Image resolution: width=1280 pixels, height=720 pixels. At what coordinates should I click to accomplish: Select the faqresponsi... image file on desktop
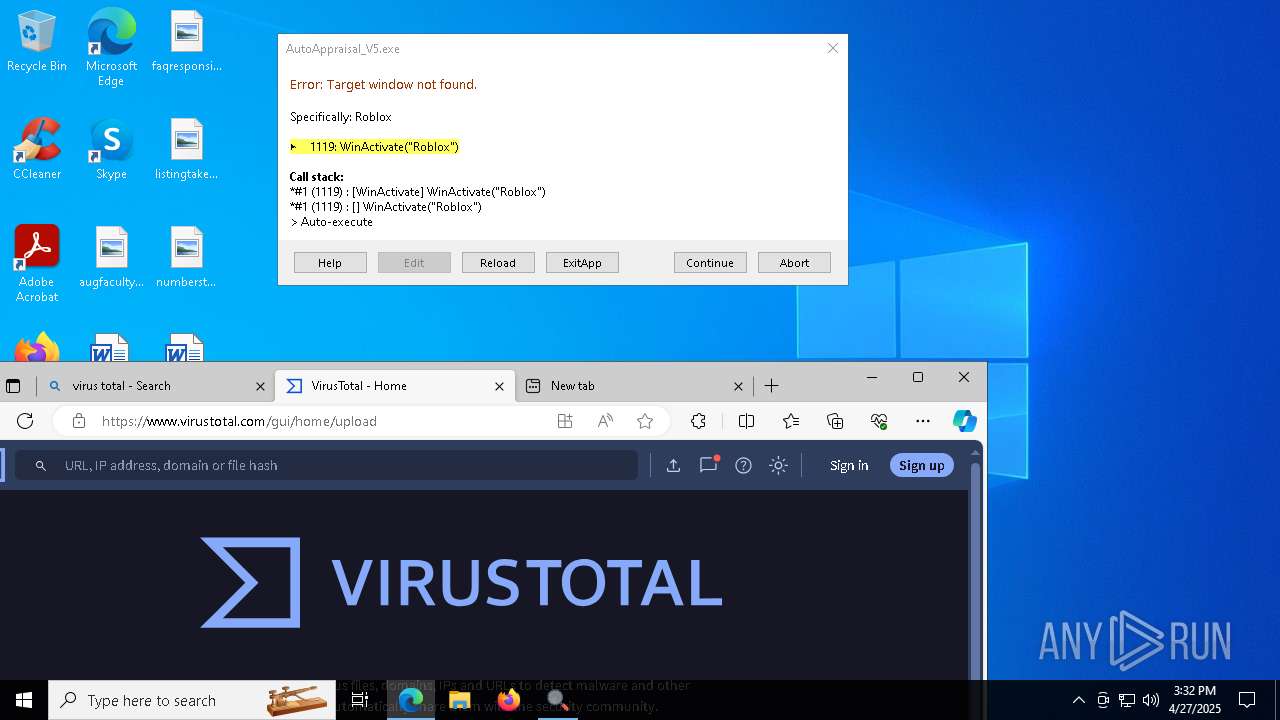pyautogui.click(x=187, y=42)
